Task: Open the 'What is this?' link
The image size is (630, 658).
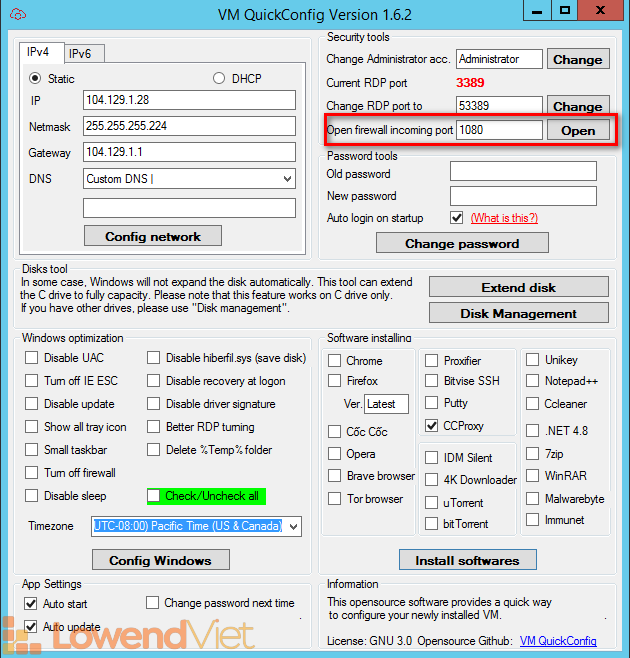Action: click(504, 218)
